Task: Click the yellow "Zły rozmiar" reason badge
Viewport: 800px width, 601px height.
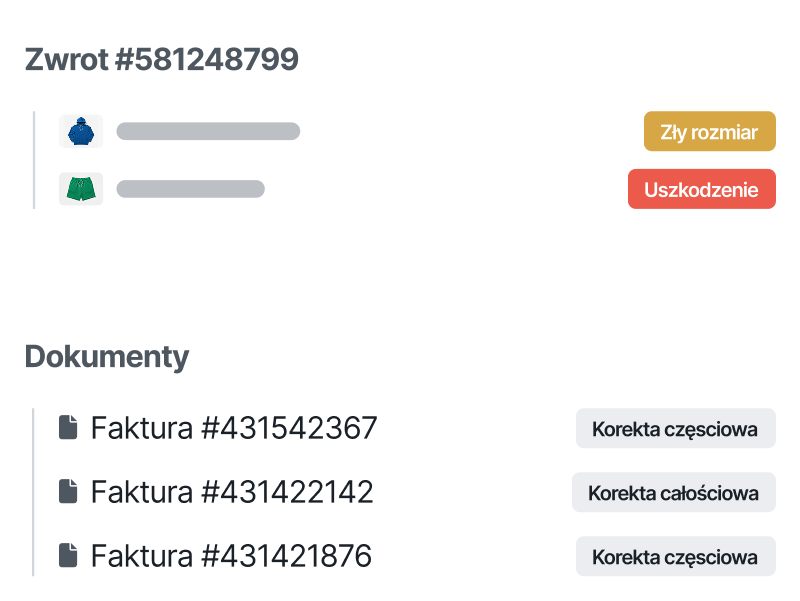Action: [x=709, y=132]
